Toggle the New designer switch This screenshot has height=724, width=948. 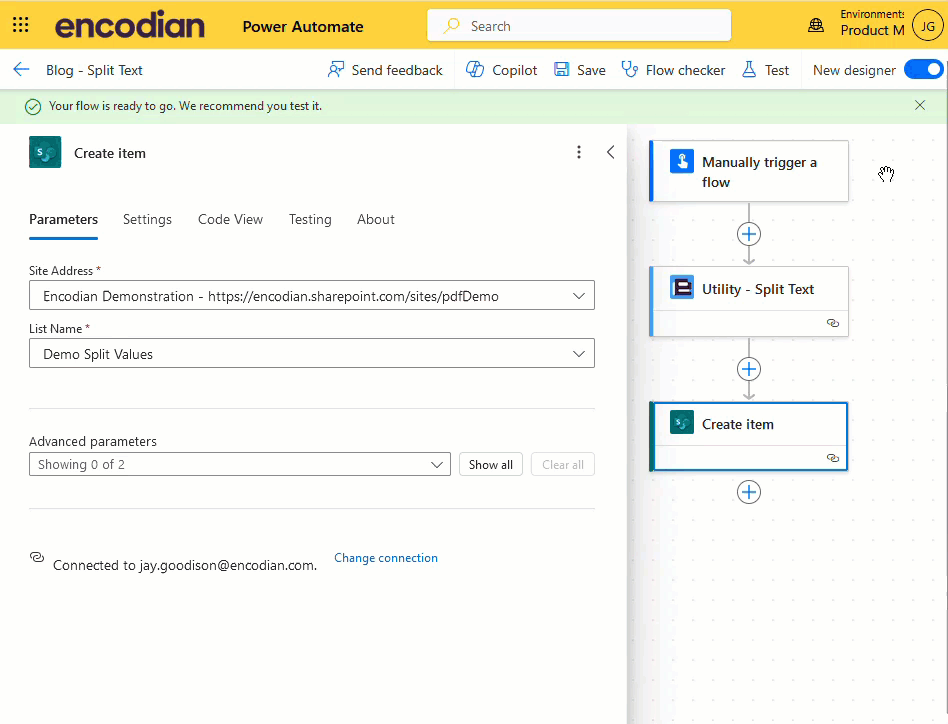point(924,69)
